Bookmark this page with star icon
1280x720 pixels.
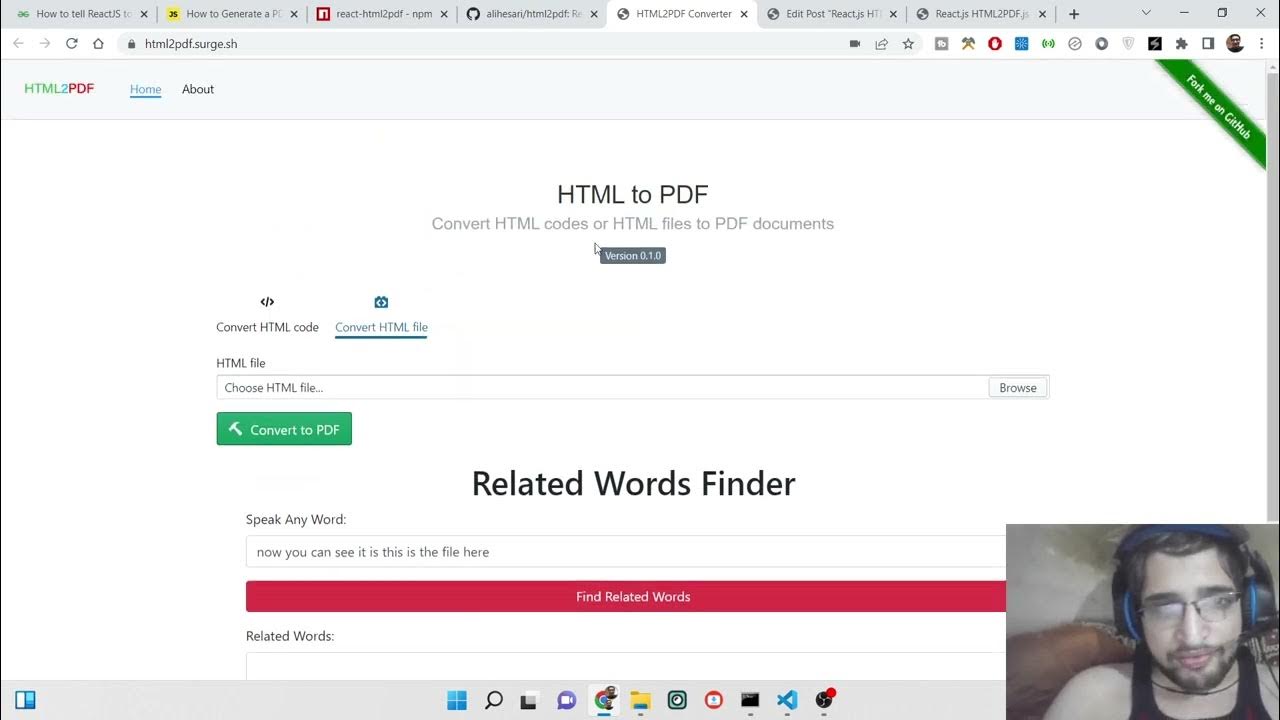(x=908, y=44)
